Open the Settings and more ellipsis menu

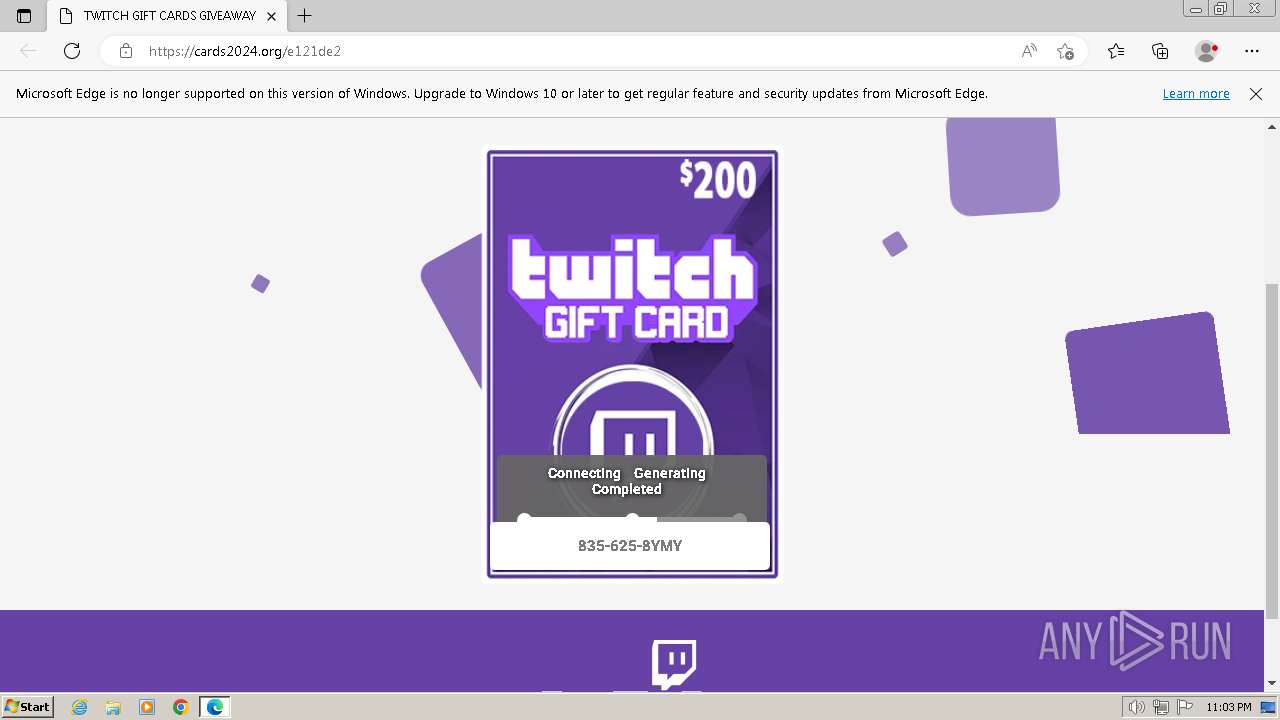[1252, 51]
